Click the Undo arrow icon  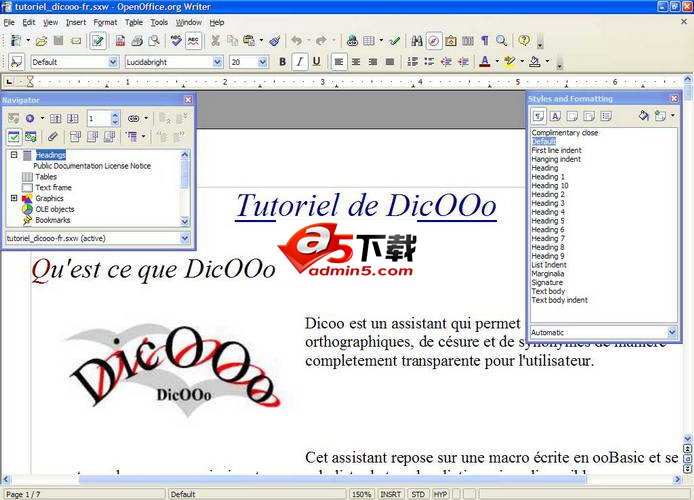point(297,41)
